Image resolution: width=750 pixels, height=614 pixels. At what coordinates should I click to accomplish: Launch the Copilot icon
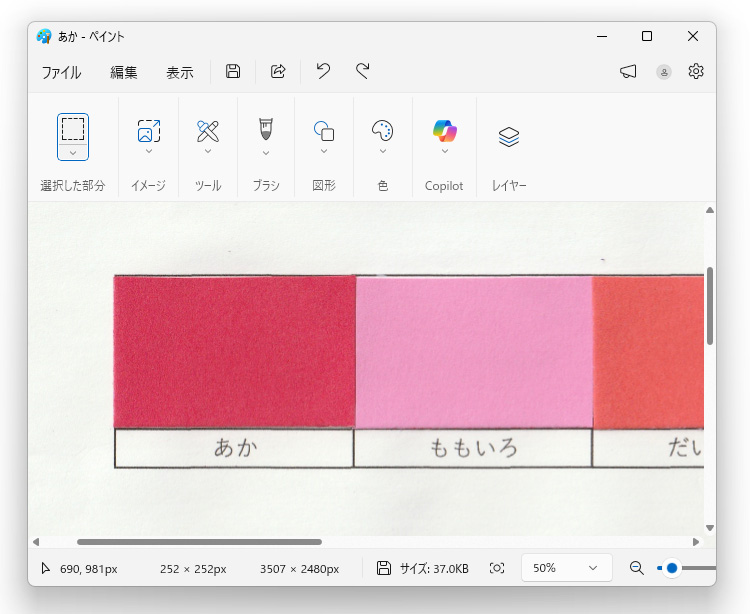tap(444, 130)
